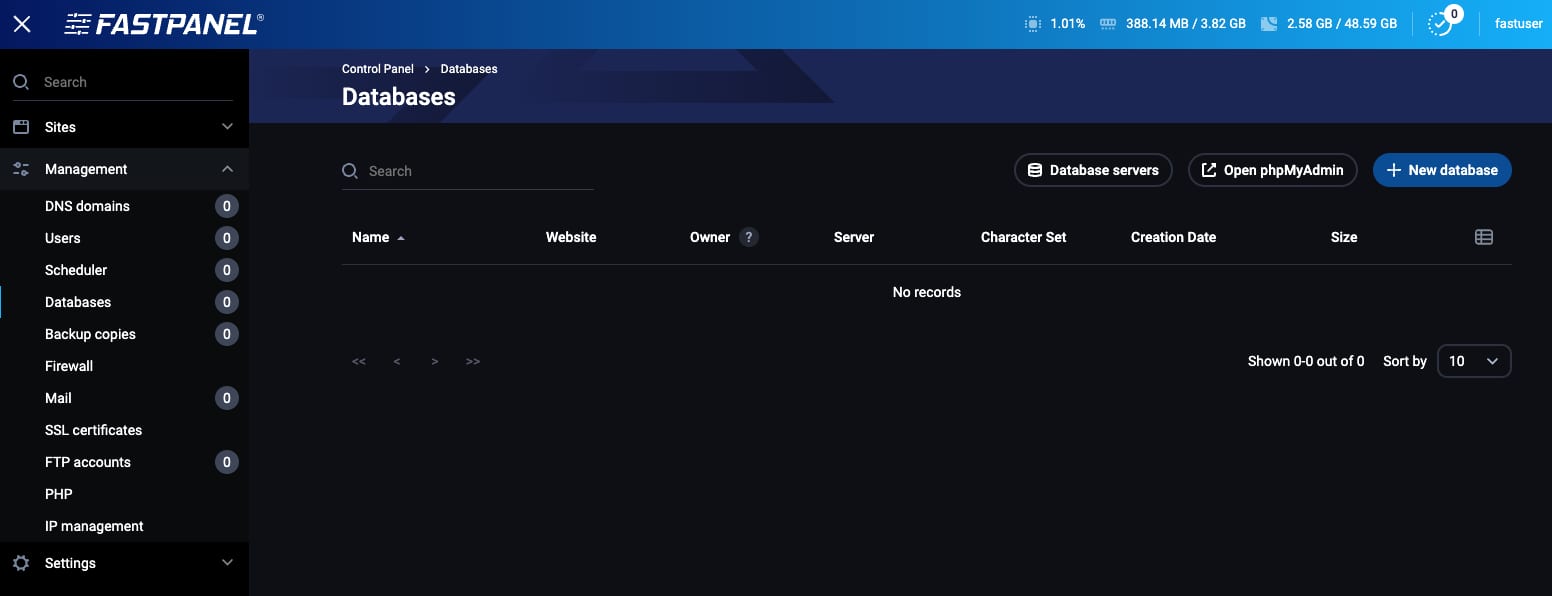
Task: Create a New database
Action: click(1442, 170)
